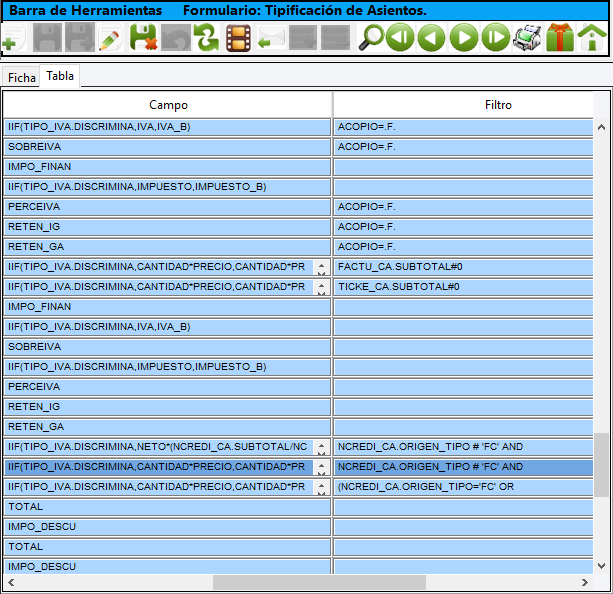Go to first record button

(x=400, y=38)
